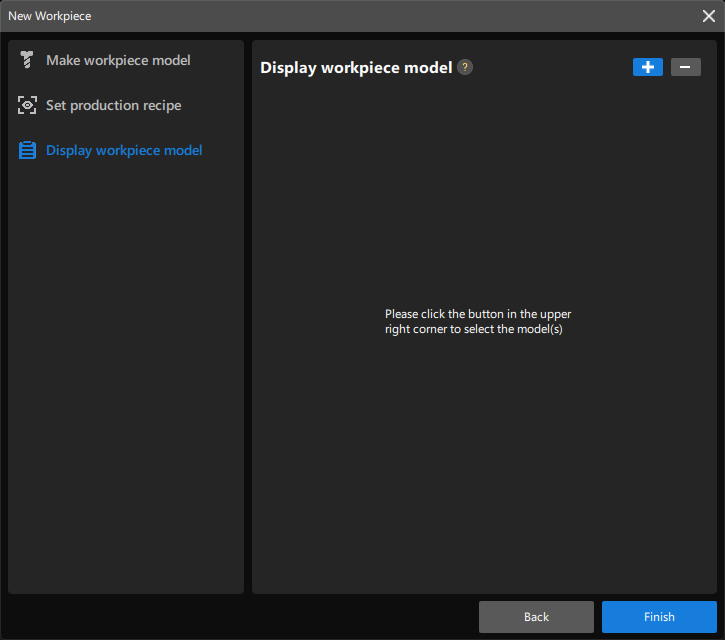Image resolution: width=725 pixels, height=640 pixels.
Task: Click the eye scan icon for production recipe
Action: pyautogui.click(x=27, y=105)
